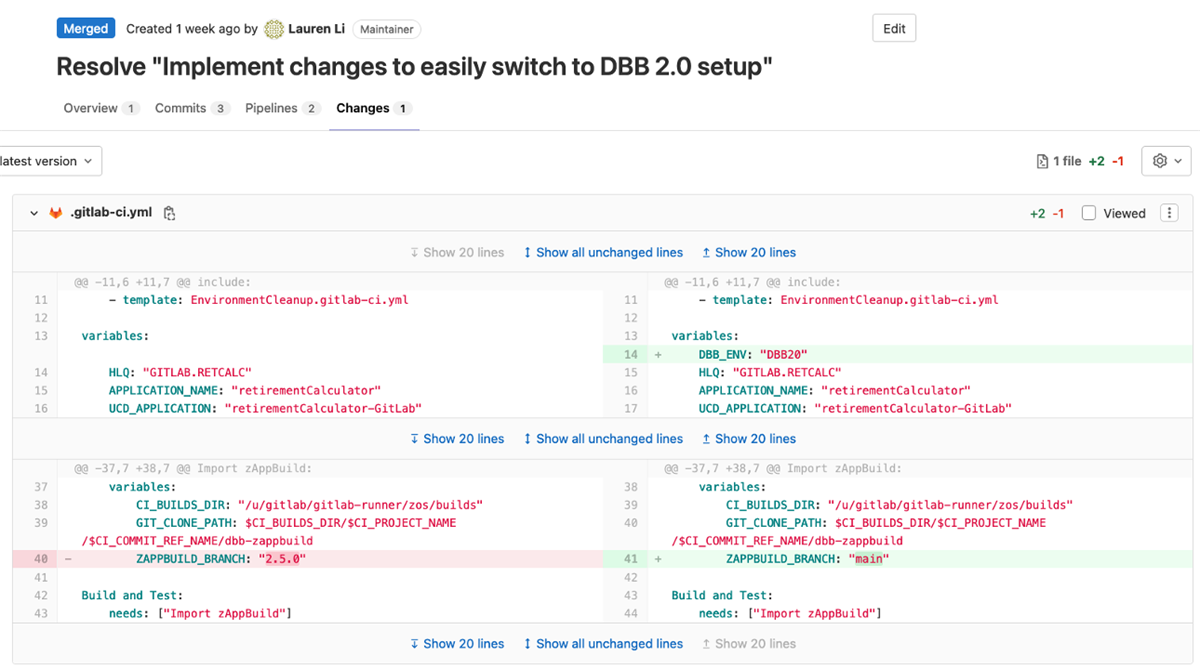Mark the file as Viewed
The image size is (1200, 669).
pos(1088,213)
